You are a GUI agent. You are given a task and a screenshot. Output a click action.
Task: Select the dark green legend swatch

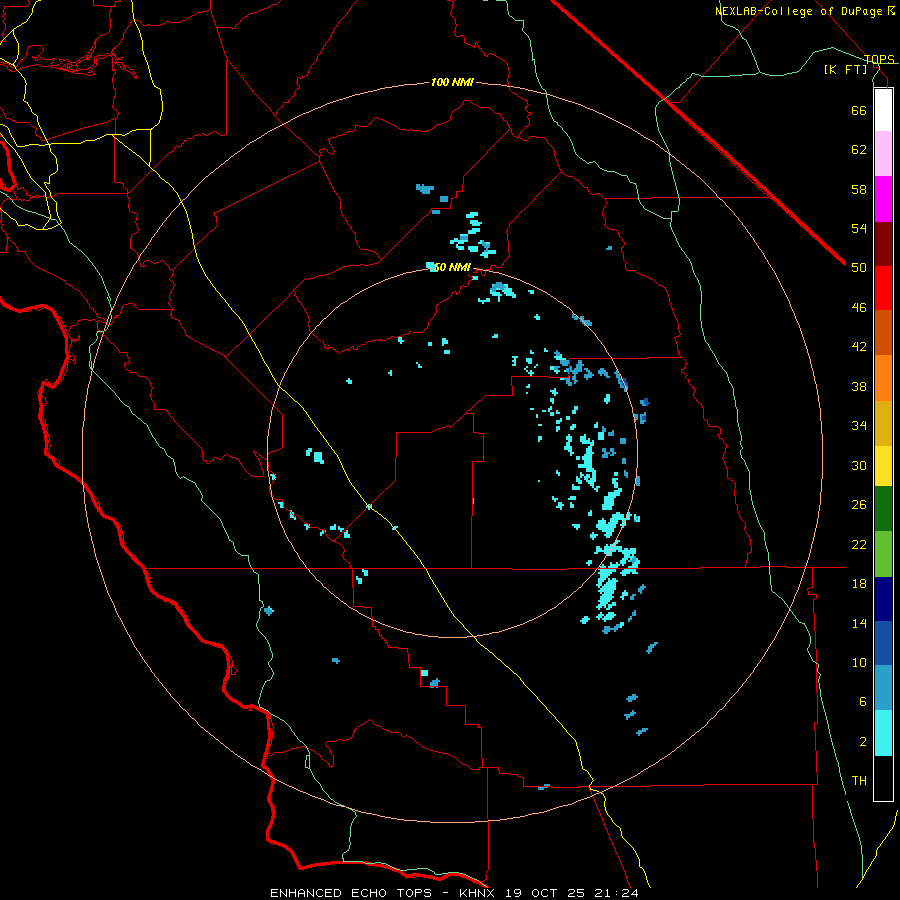[x=883, y=509]
